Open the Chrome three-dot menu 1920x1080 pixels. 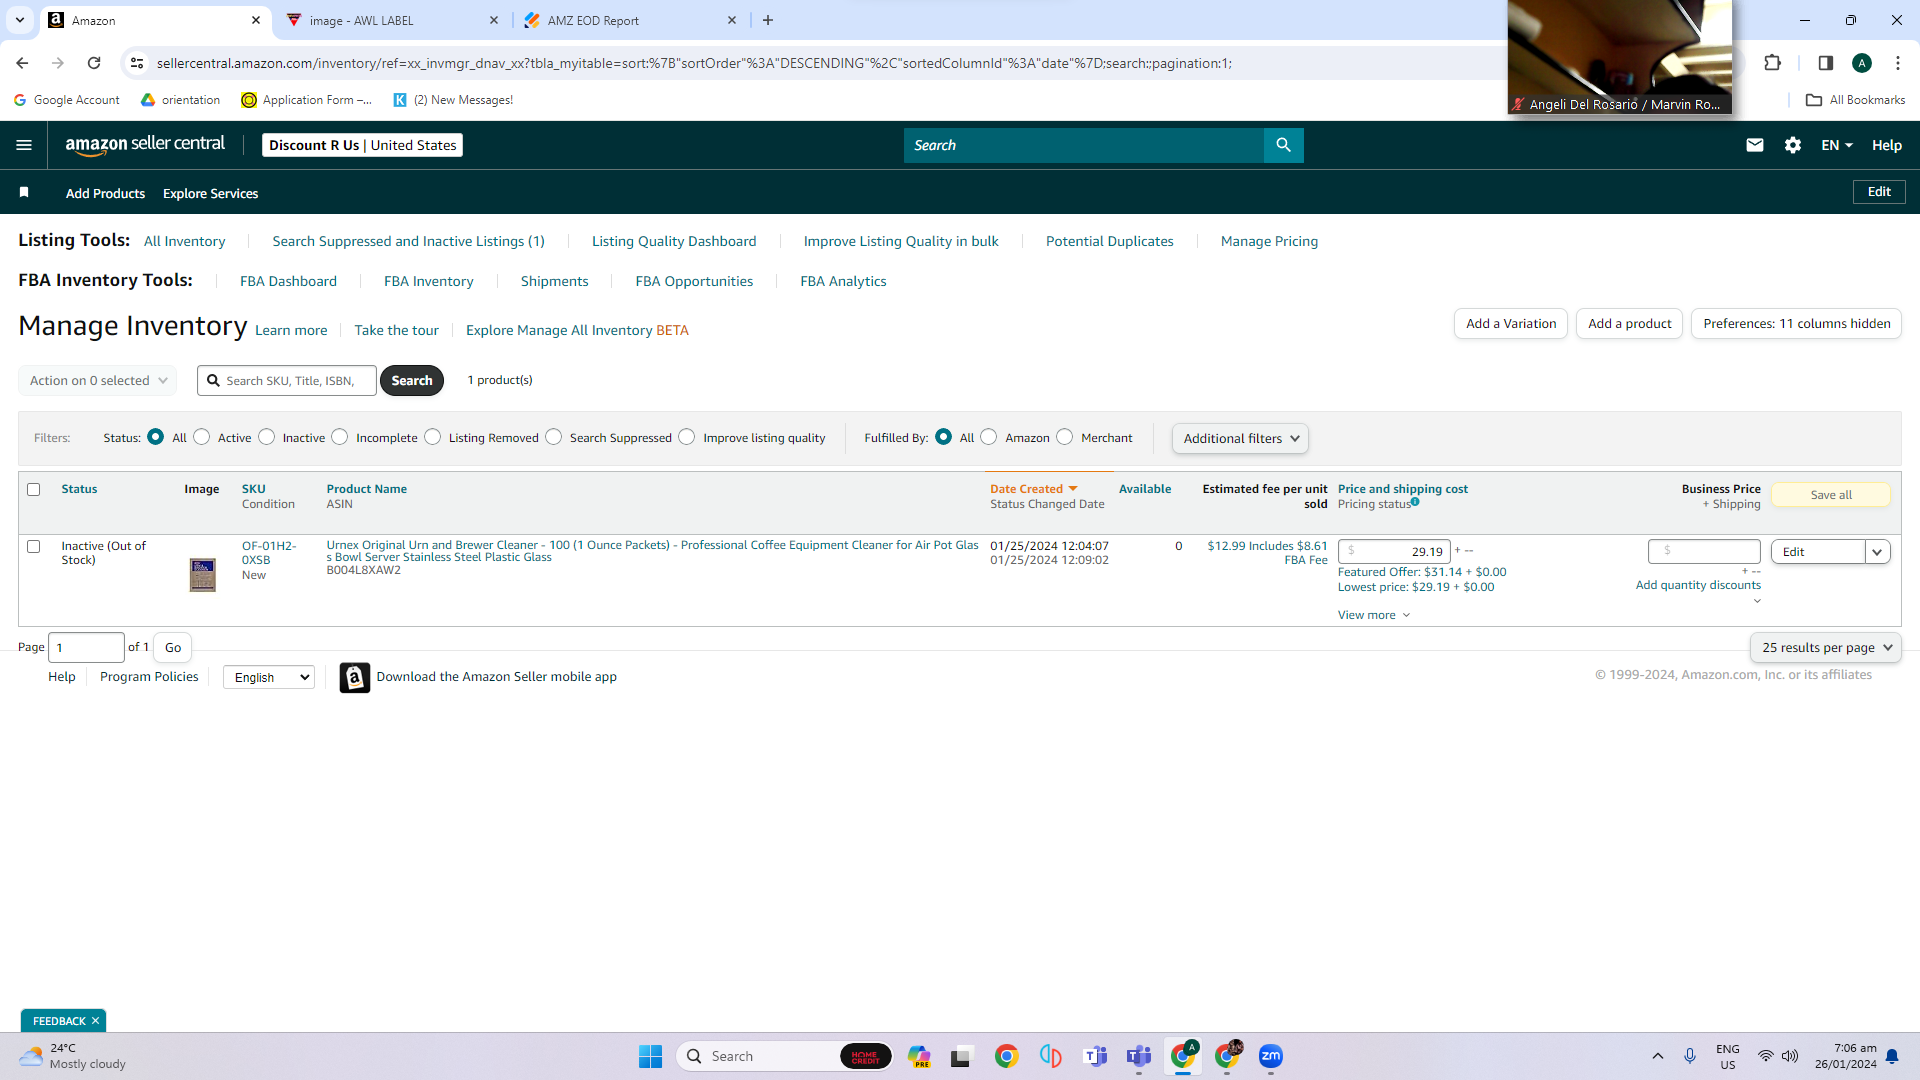1898,63
